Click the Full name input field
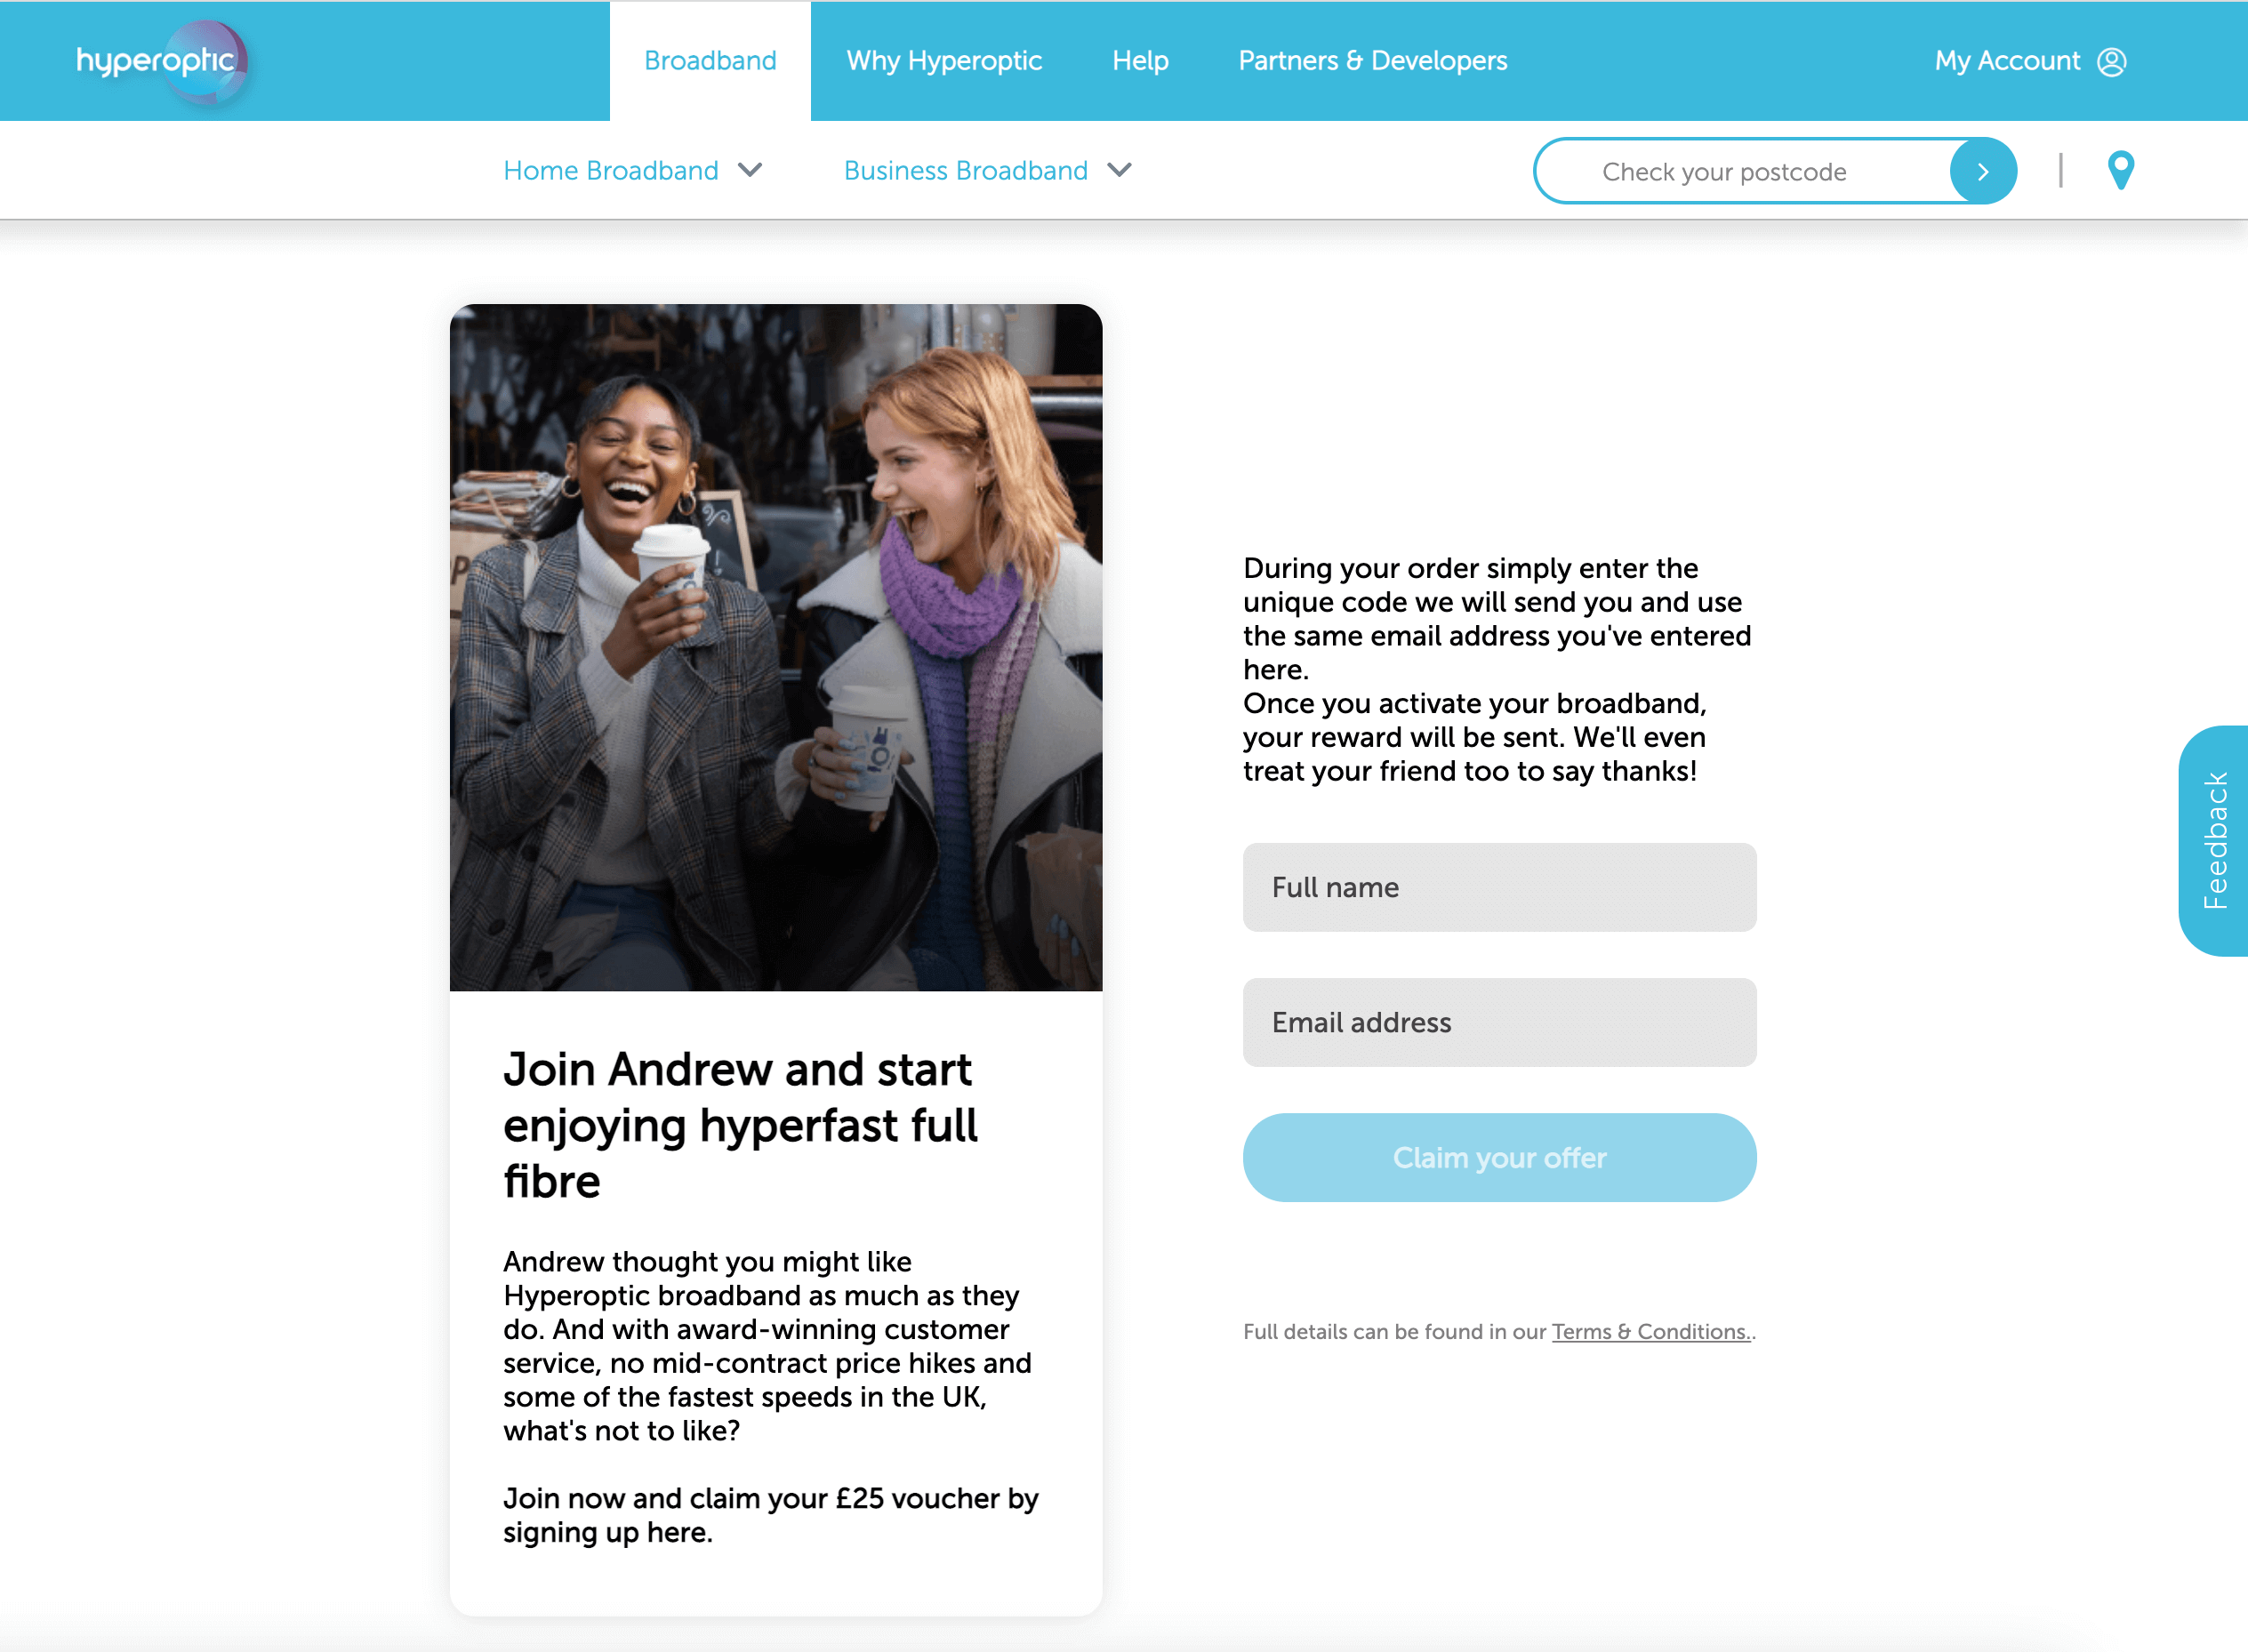Viewport: 2248px width, 1652px height. click(1499, 886)
